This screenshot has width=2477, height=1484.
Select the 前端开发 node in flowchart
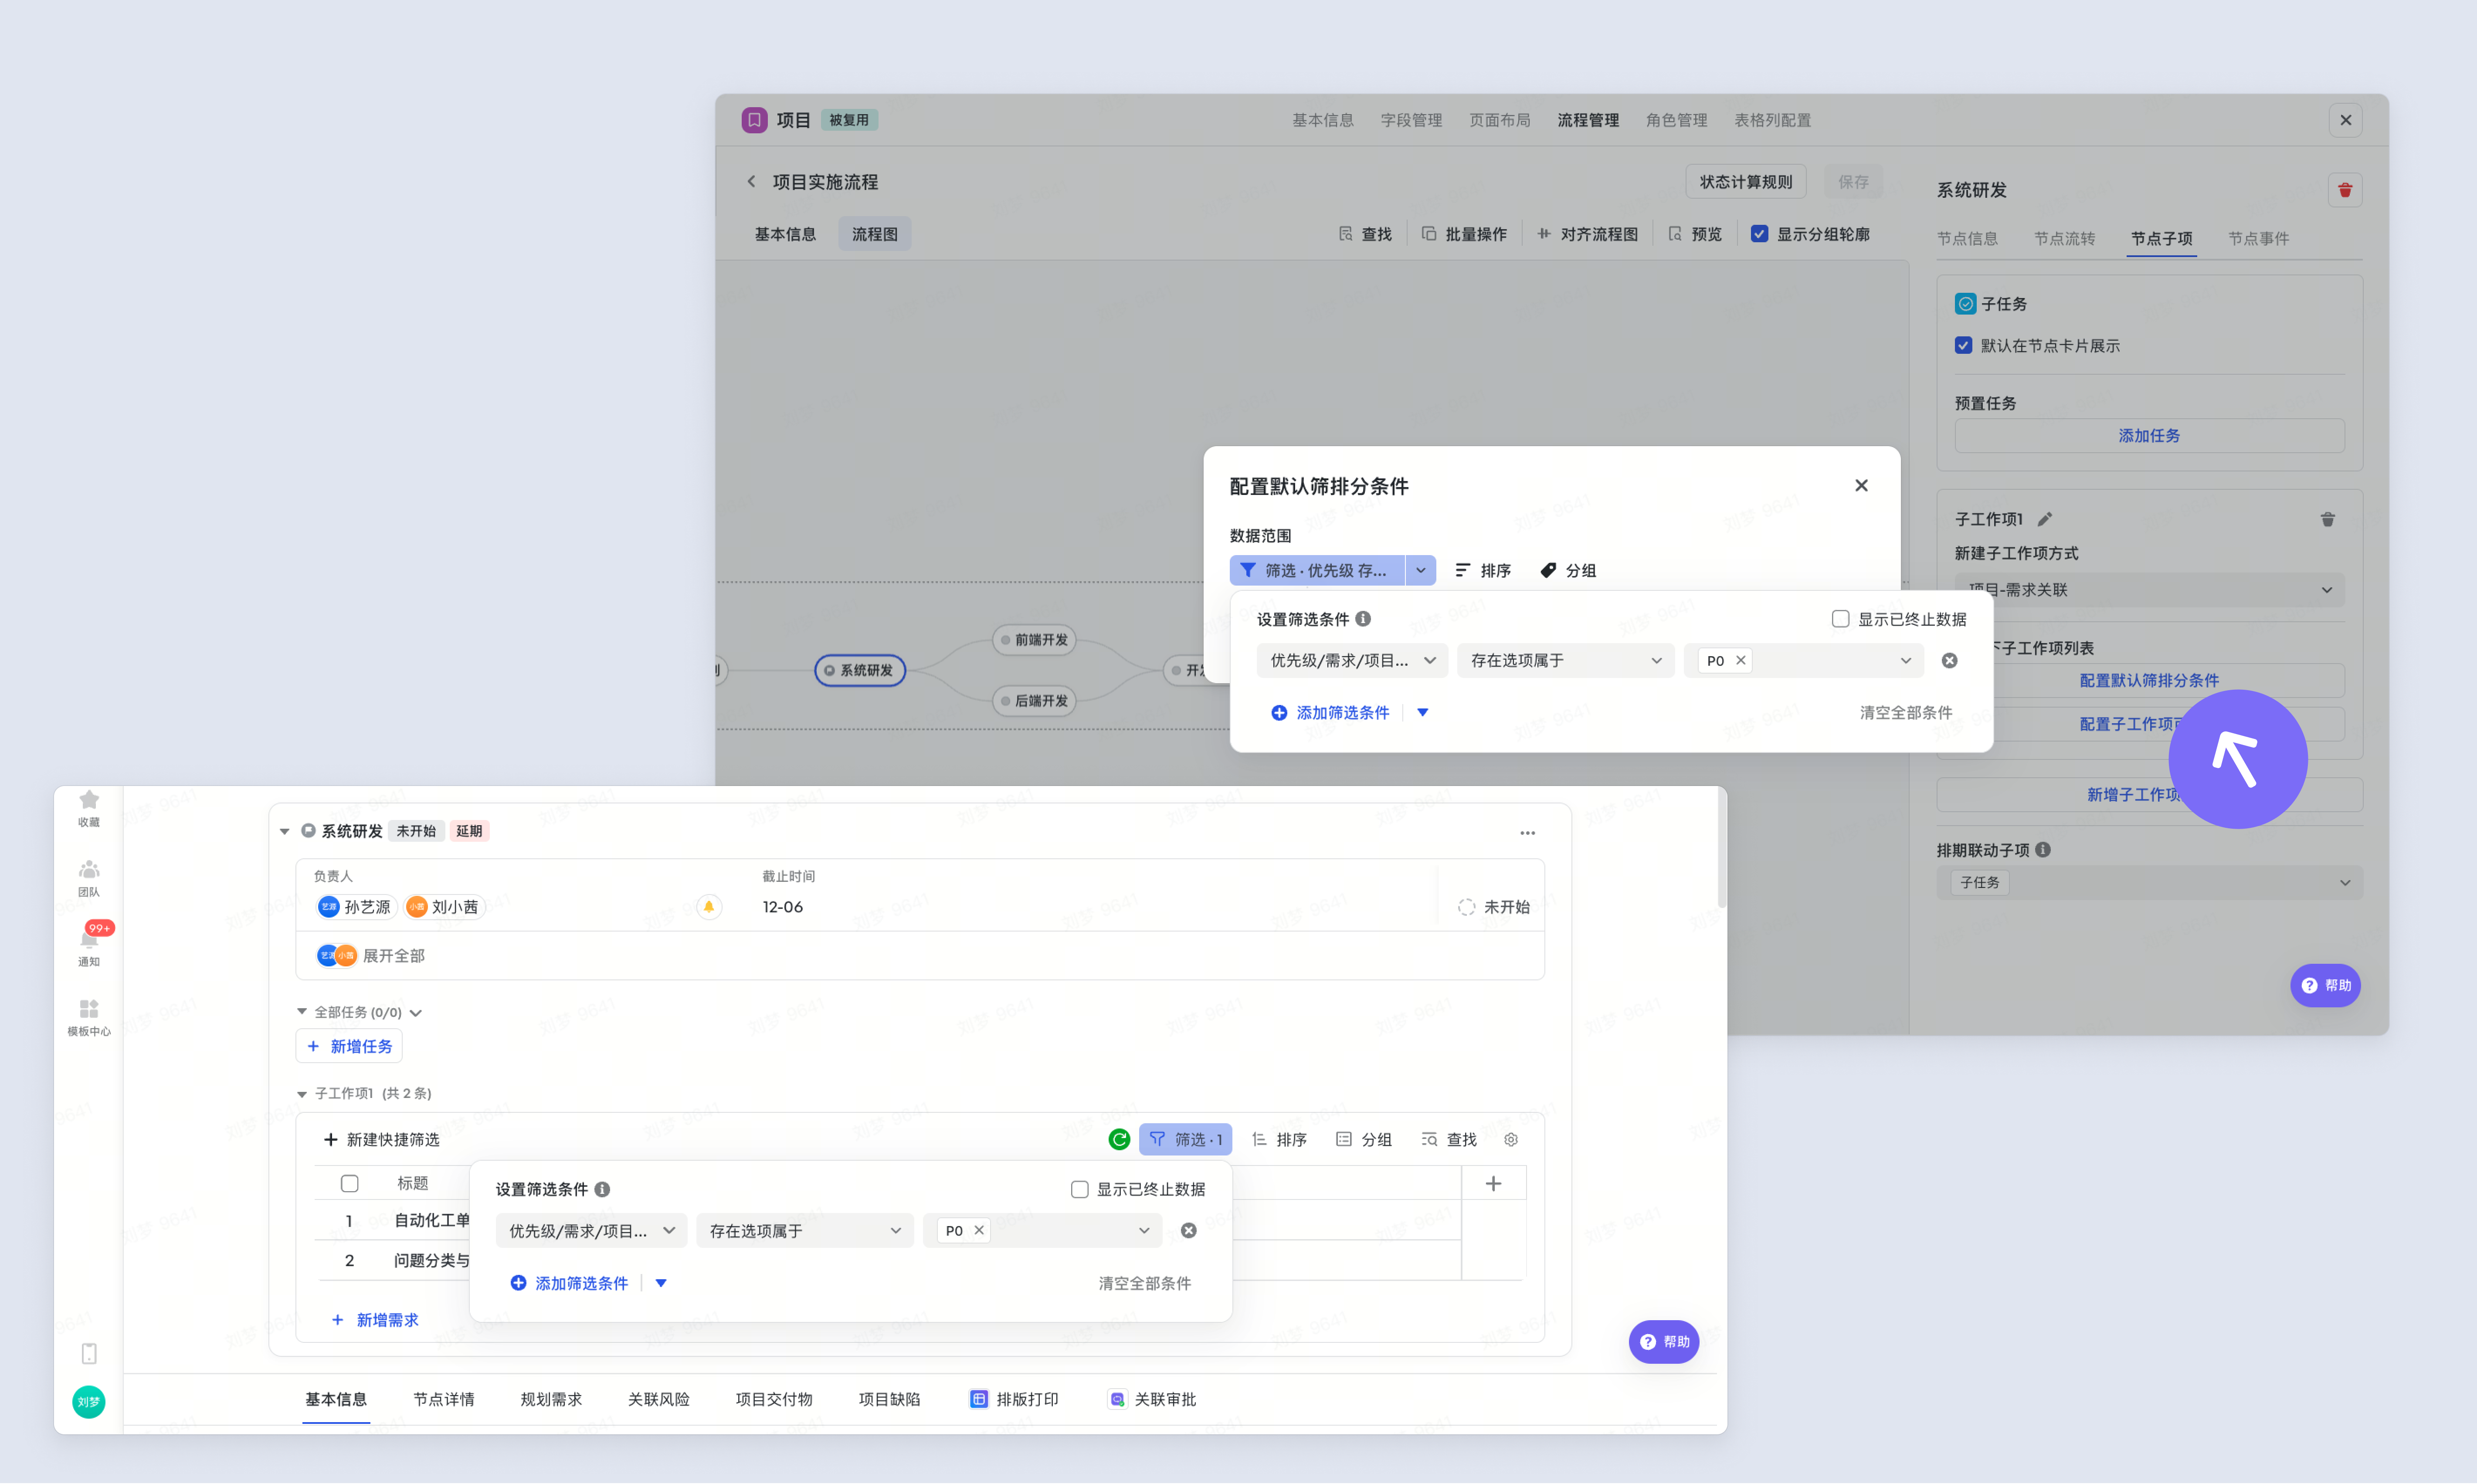click(x=1034, y=640)
